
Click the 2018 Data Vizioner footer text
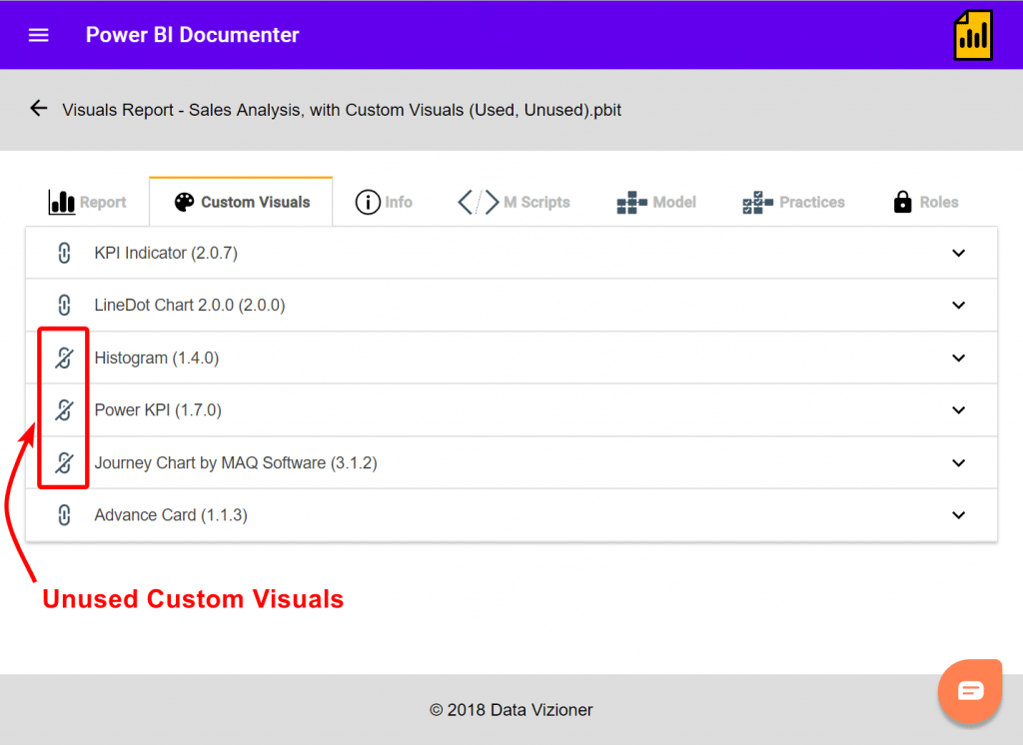click(x=511, y=710)
